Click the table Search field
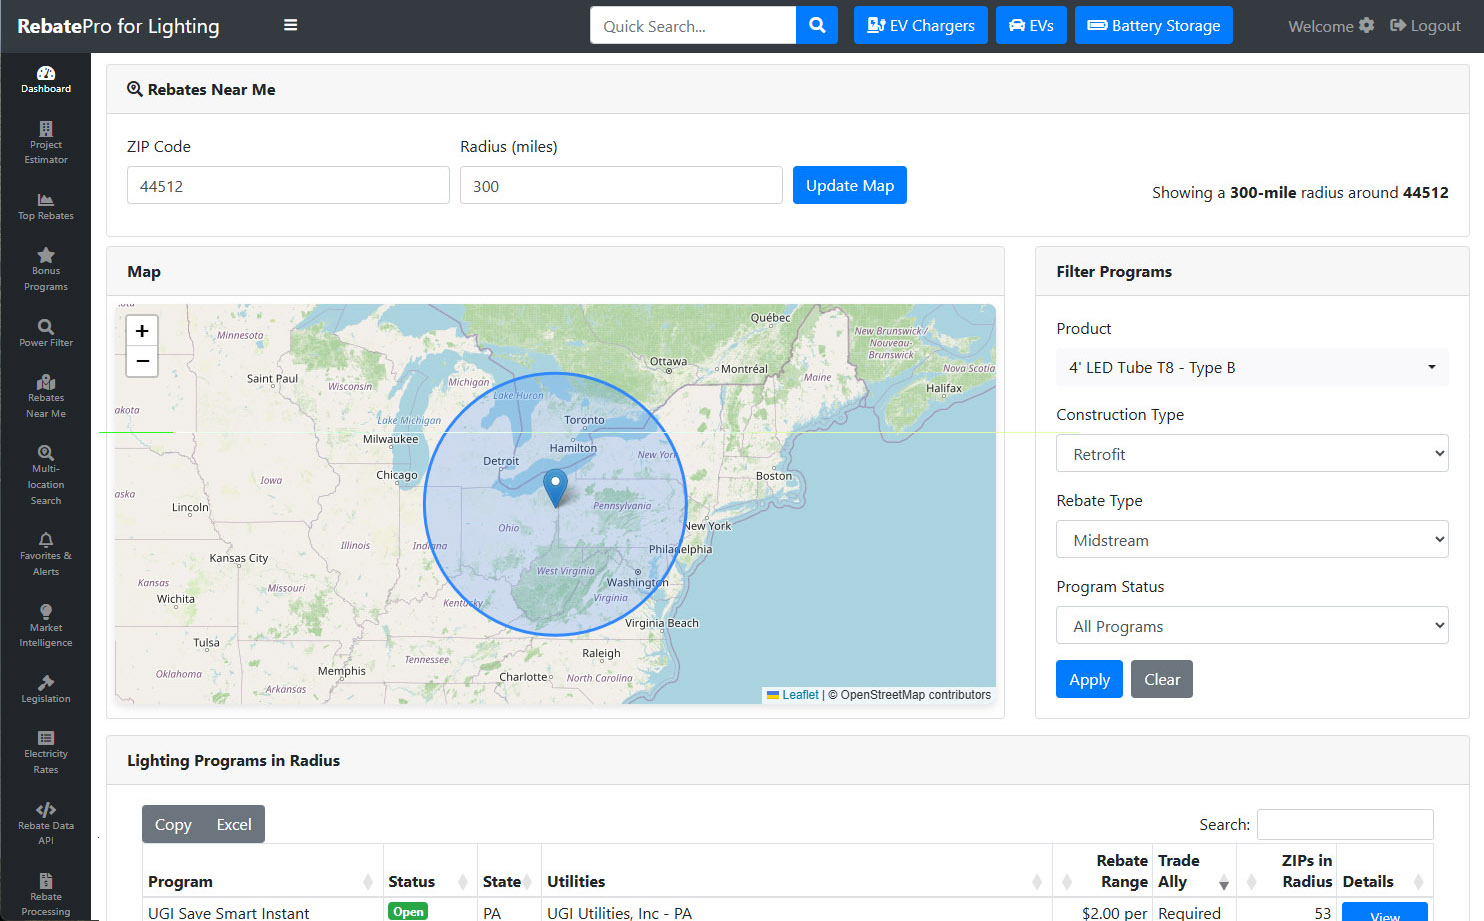The height and width of the screenshot is (921, 1484). pyautogui.click(x=1345, y=824)
